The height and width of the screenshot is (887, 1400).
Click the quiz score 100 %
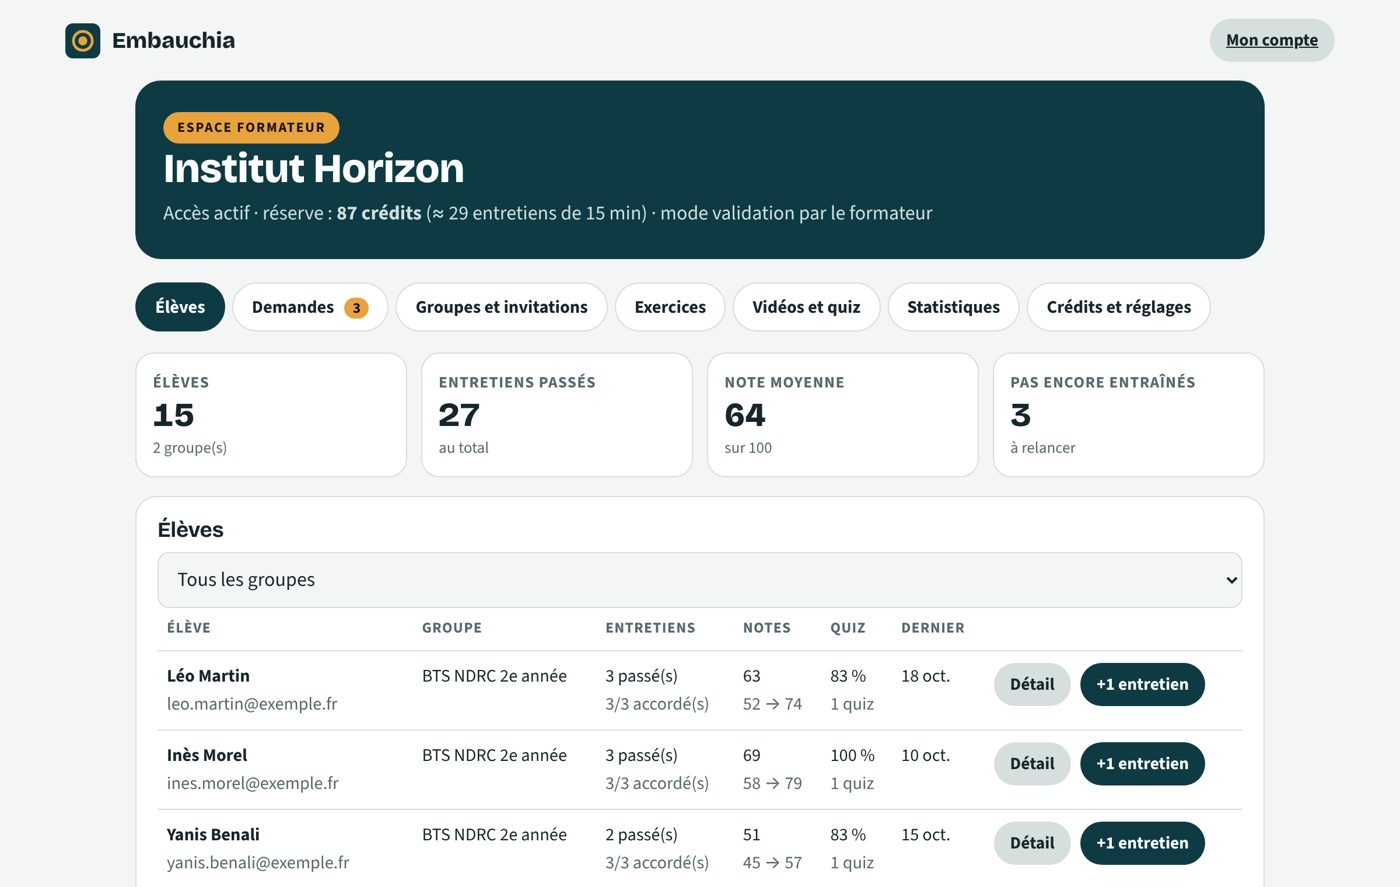(x=852, y=755)
